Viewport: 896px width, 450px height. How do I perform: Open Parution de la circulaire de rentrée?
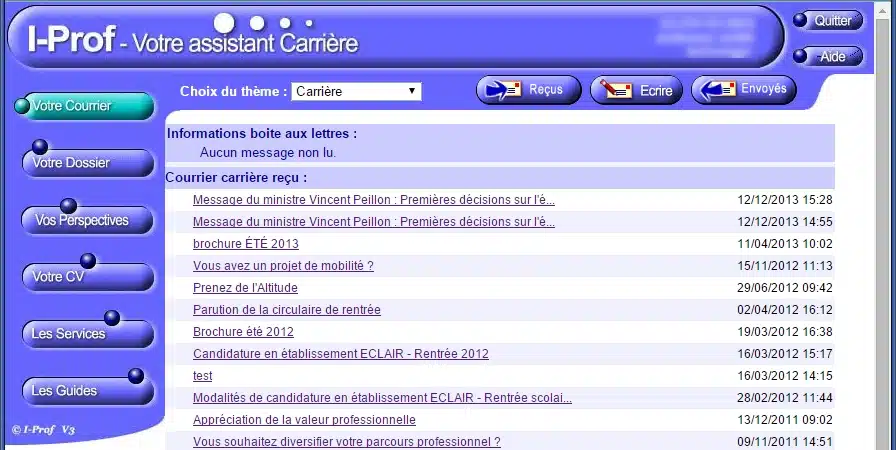click(287, 310)
